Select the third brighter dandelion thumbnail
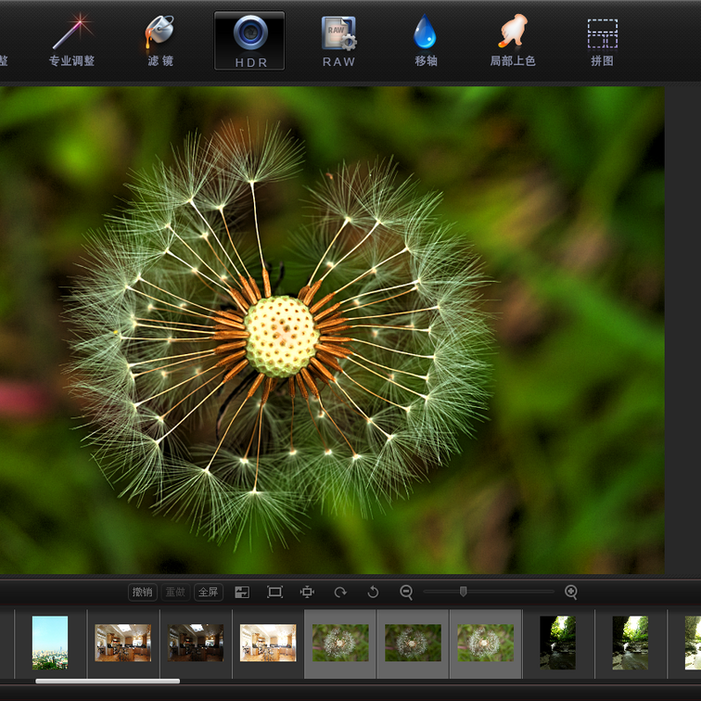 click(486, 642)
